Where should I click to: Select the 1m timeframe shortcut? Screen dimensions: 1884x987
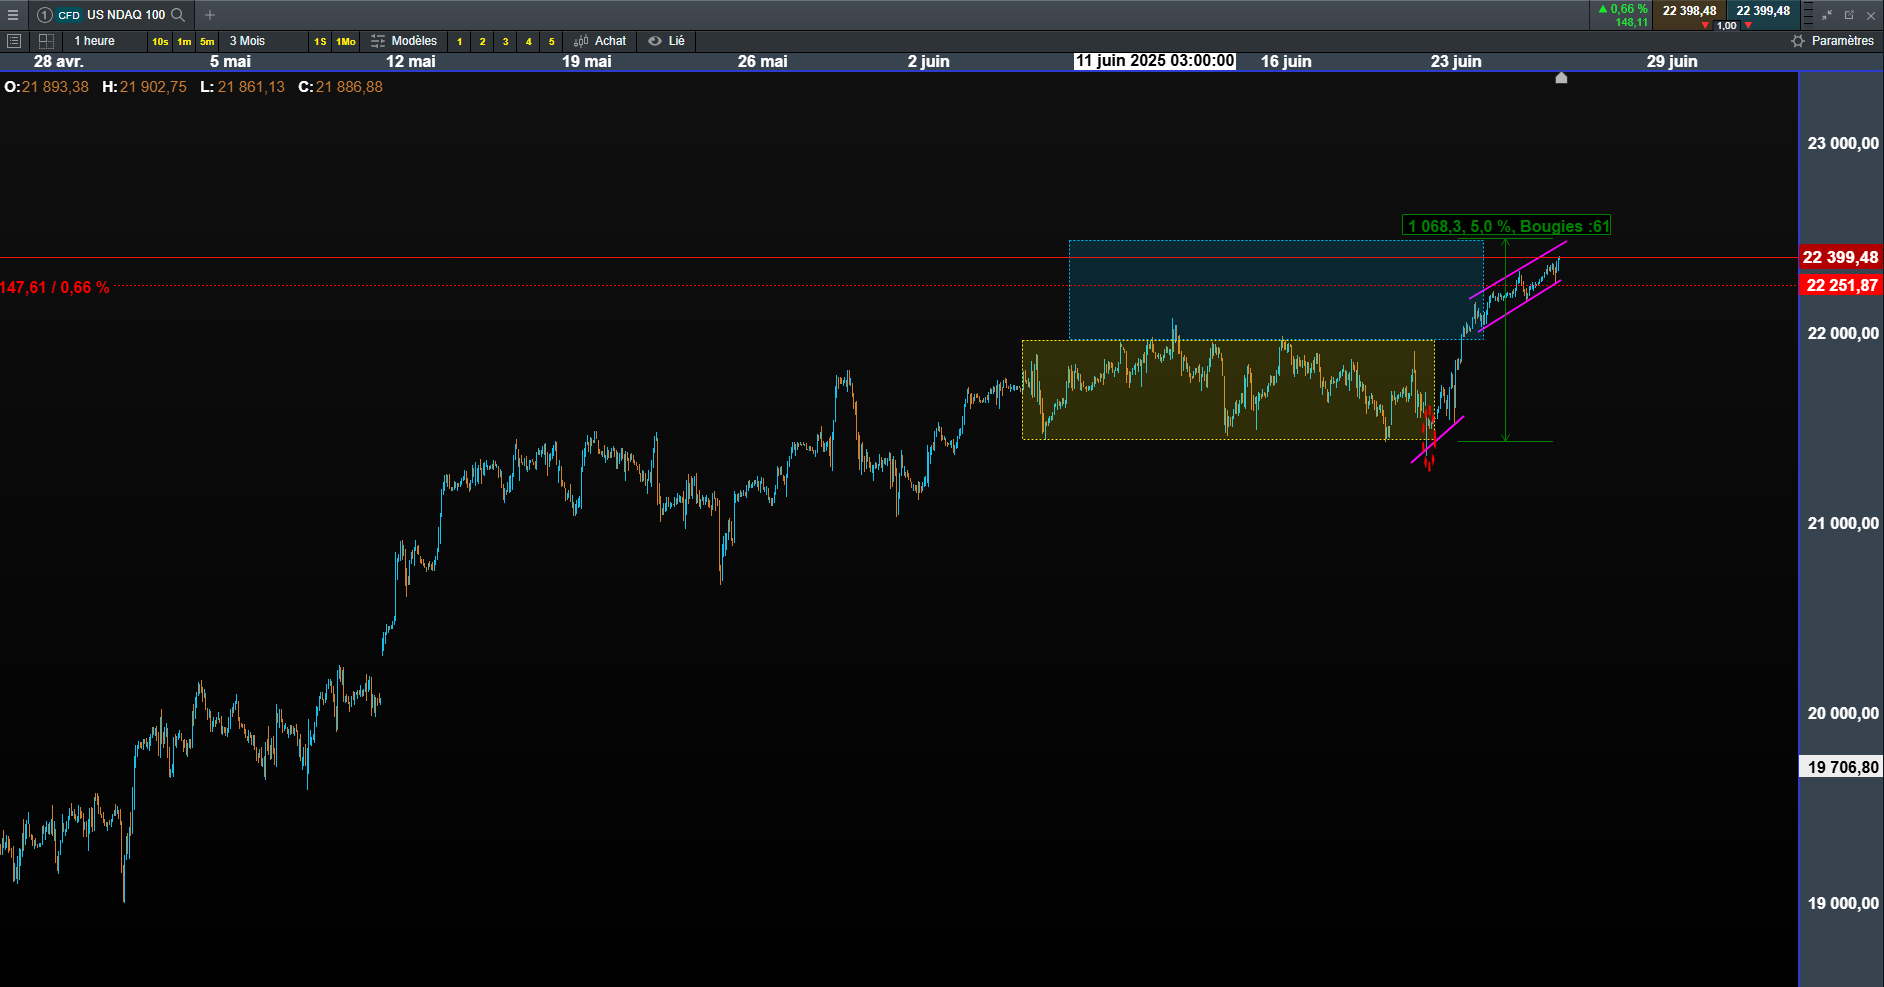[x=184, y=41]
